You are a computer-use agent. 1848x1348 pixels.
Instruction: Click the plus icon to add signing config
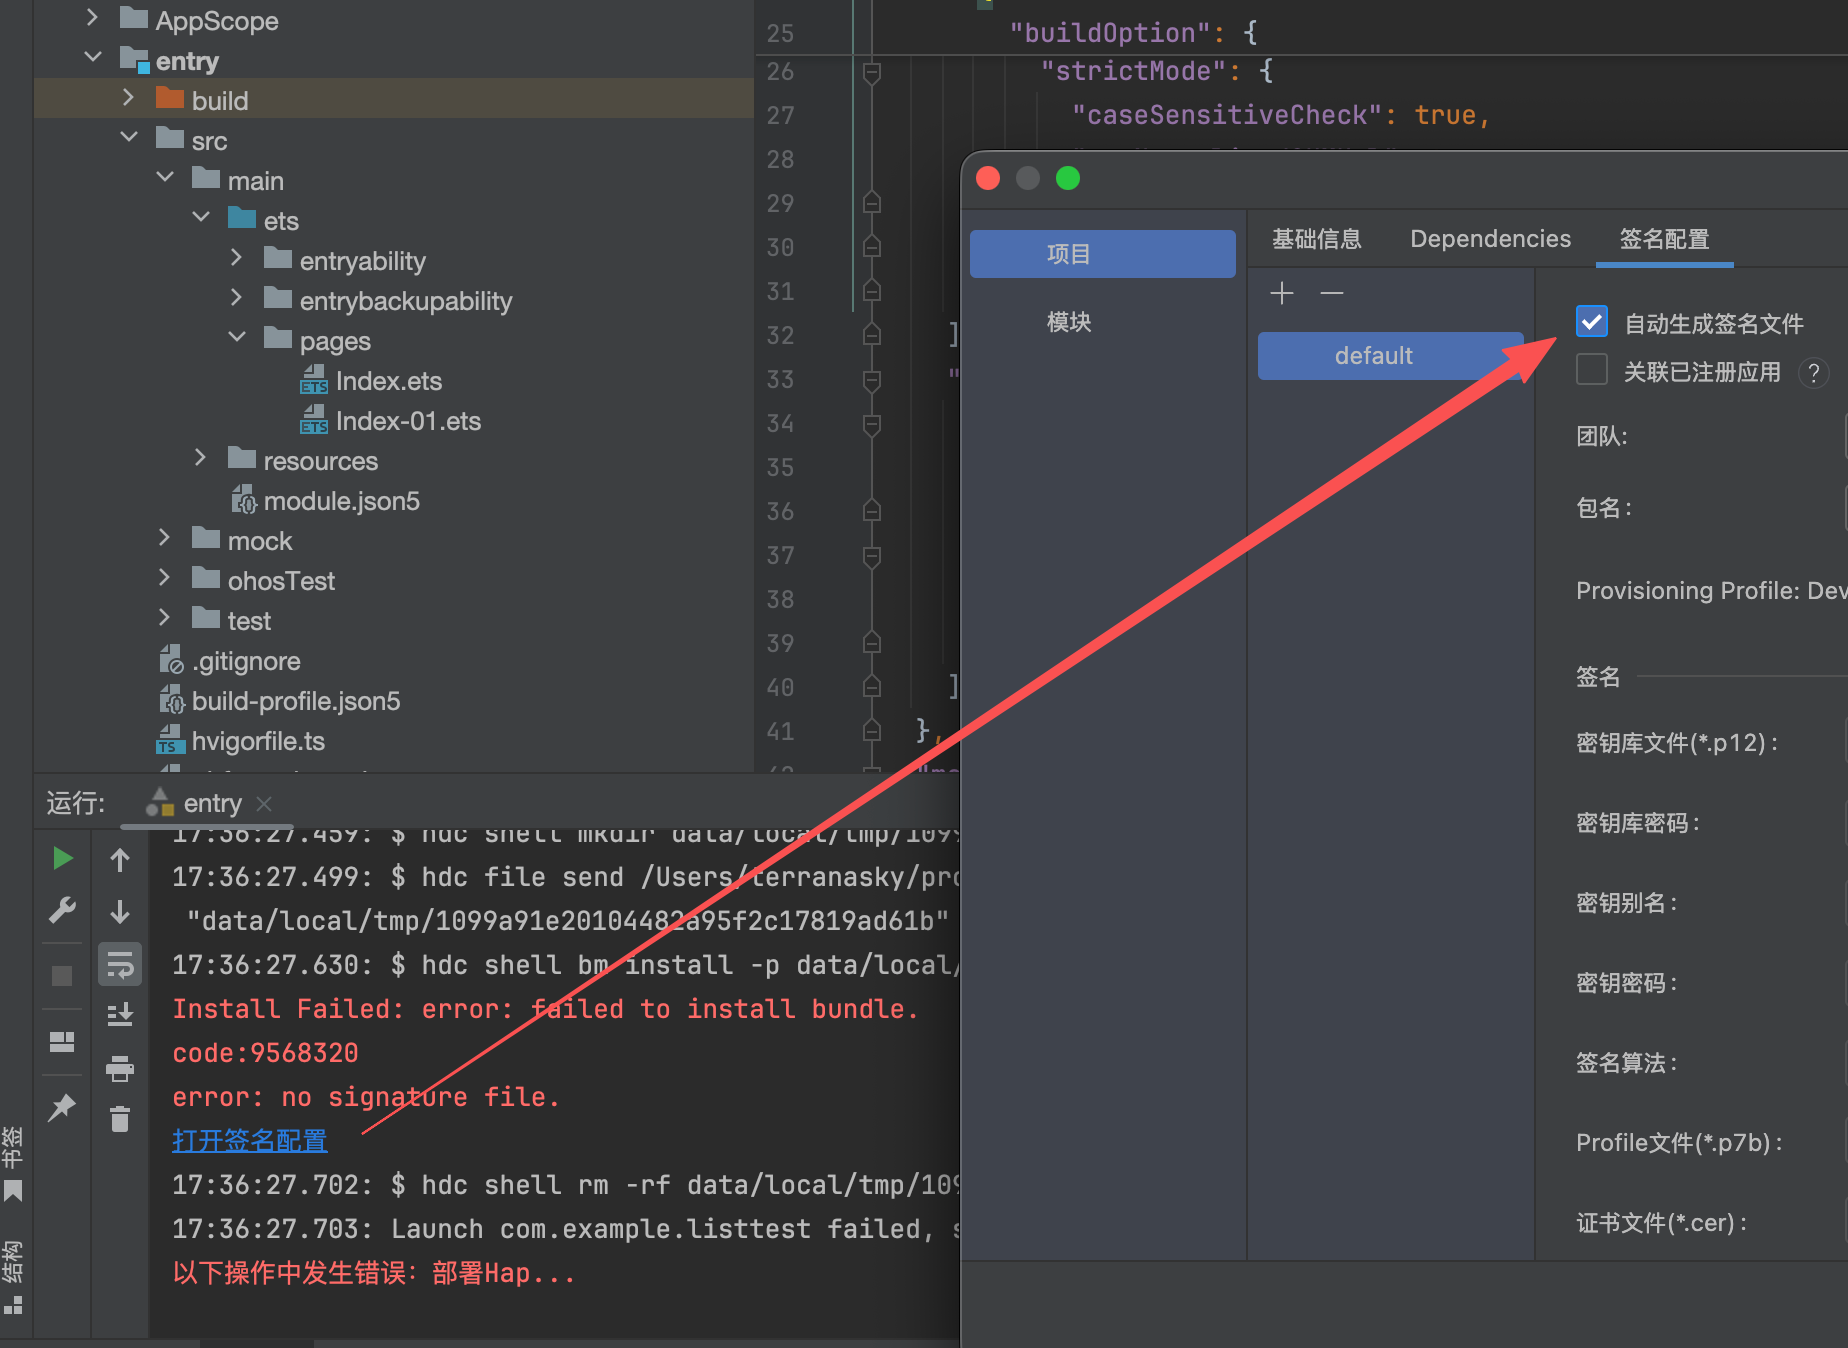(x=1282, y=293)
